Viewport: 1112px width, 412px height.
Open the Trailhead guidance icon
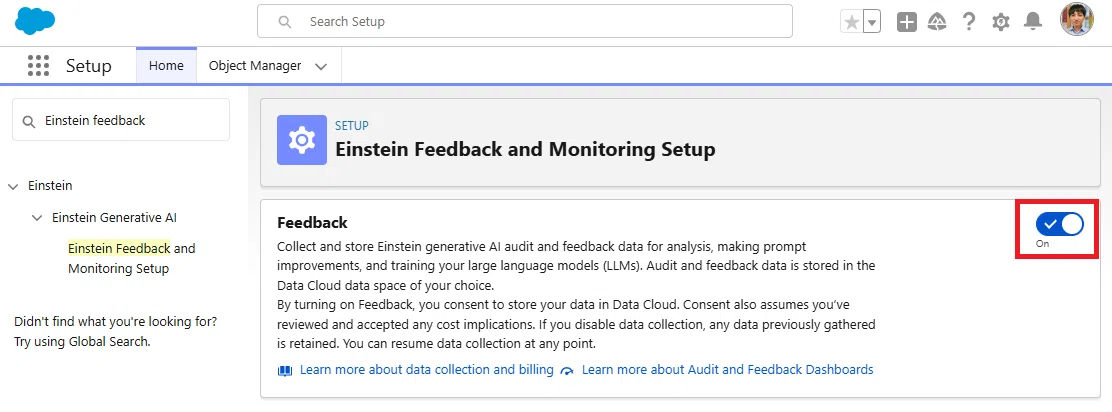(x=938, y=22)
